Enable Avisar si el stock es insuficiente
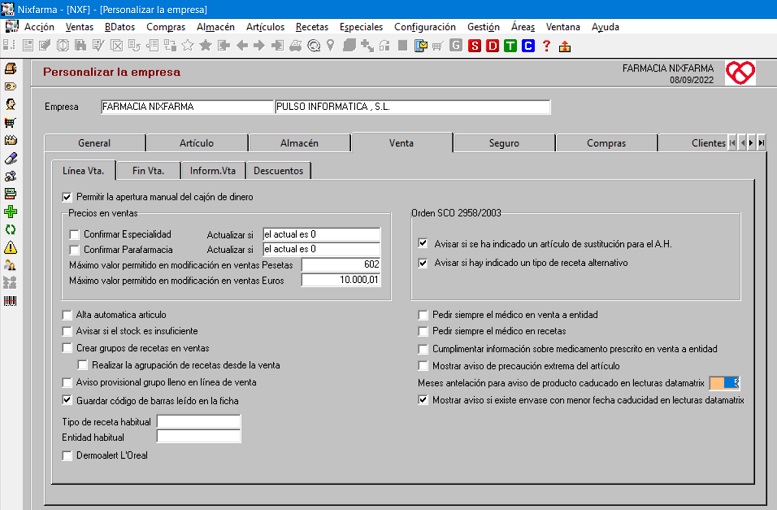Screen dimensions: 777x510 pyautogui.click(x=67, y=331)
